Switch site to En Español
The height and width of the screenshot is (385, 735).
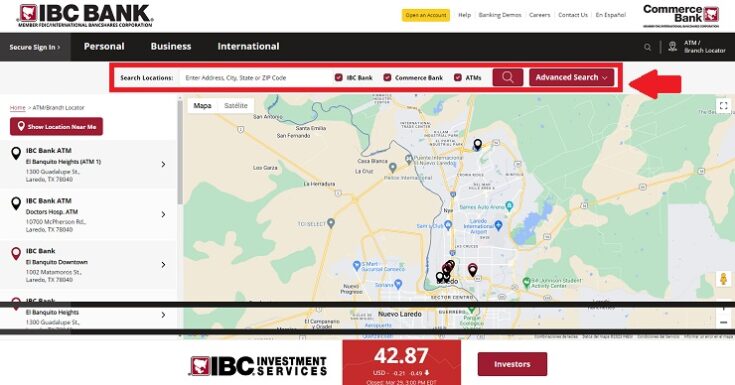point(610,15)
